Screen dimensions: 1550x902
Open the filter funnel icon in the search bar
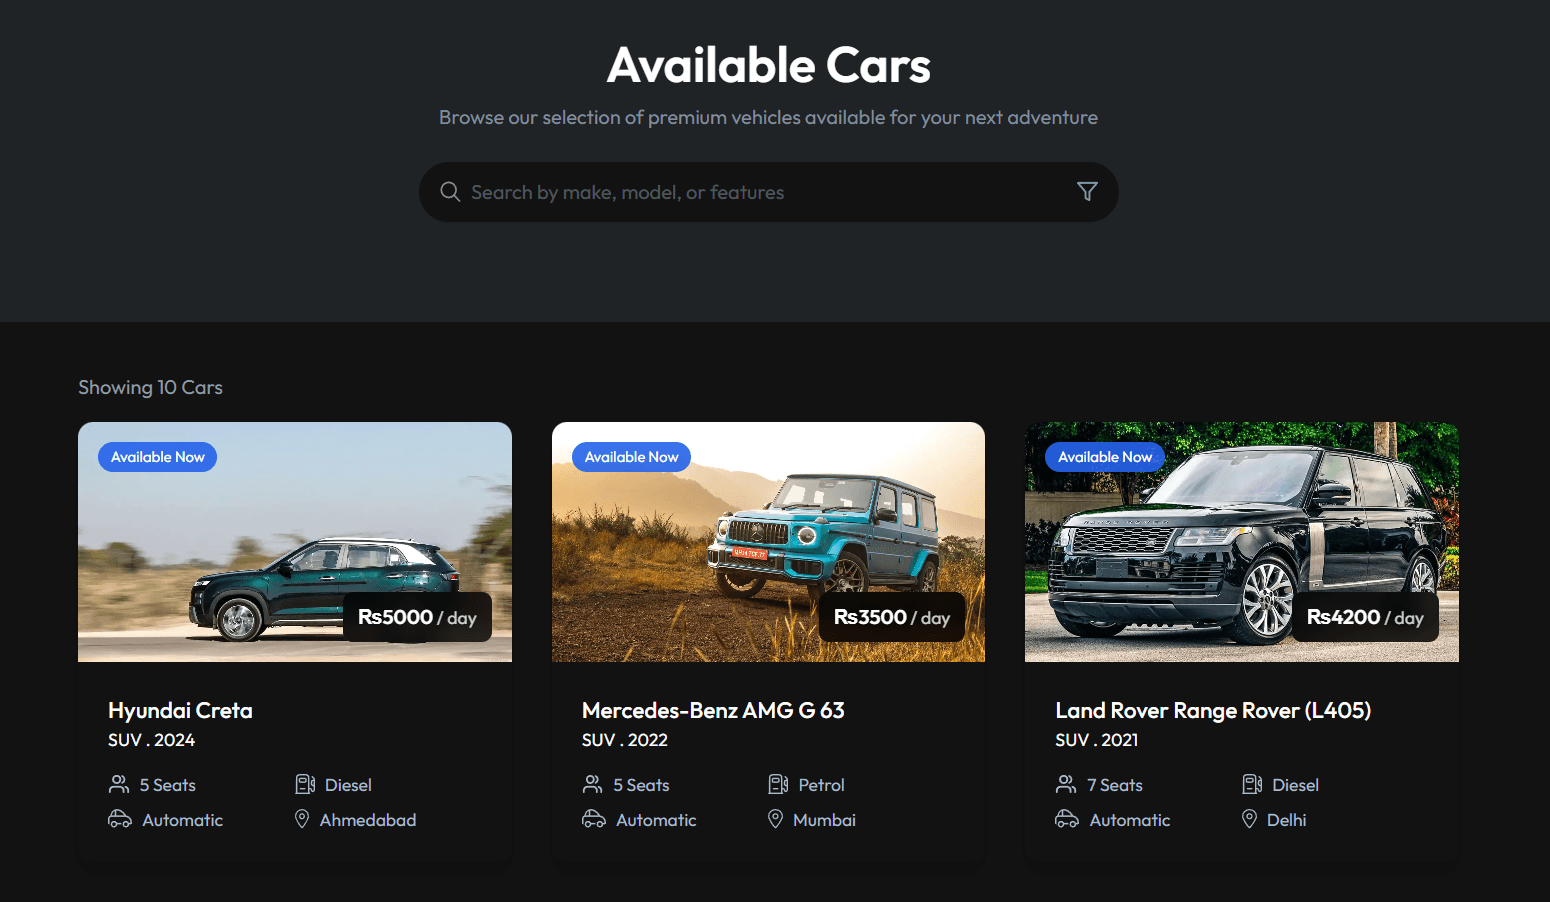click(x=1087, y=191)
